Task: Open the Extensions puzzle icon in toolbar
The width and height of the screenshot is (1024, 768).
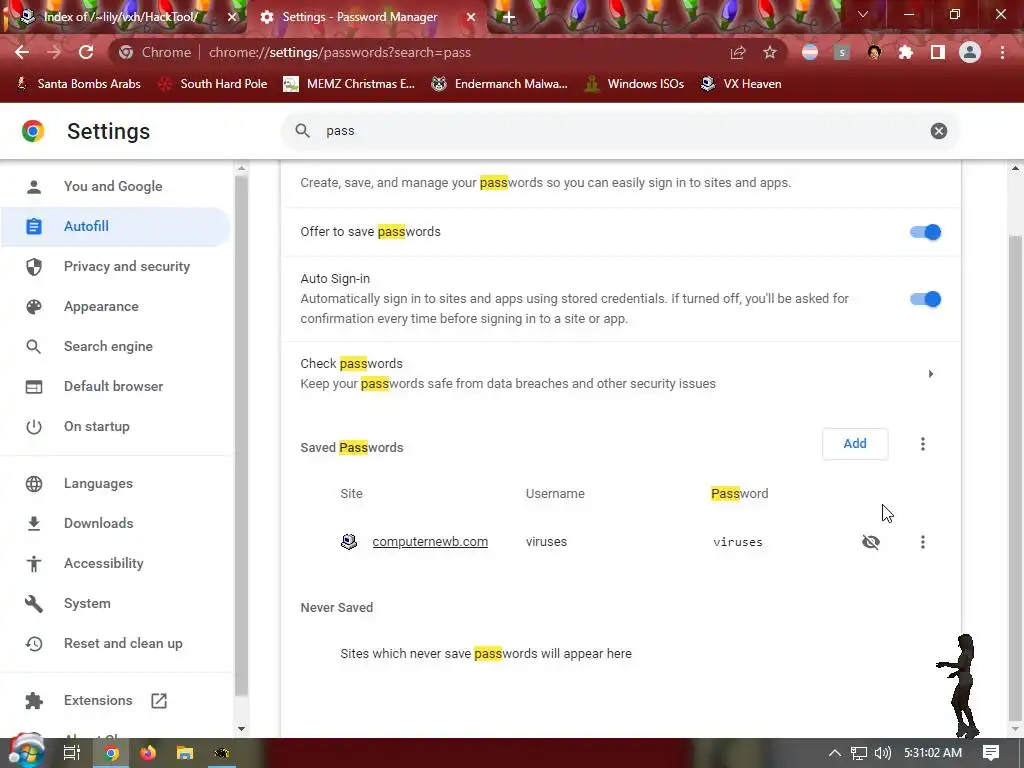Action: (x=906, y=52)
